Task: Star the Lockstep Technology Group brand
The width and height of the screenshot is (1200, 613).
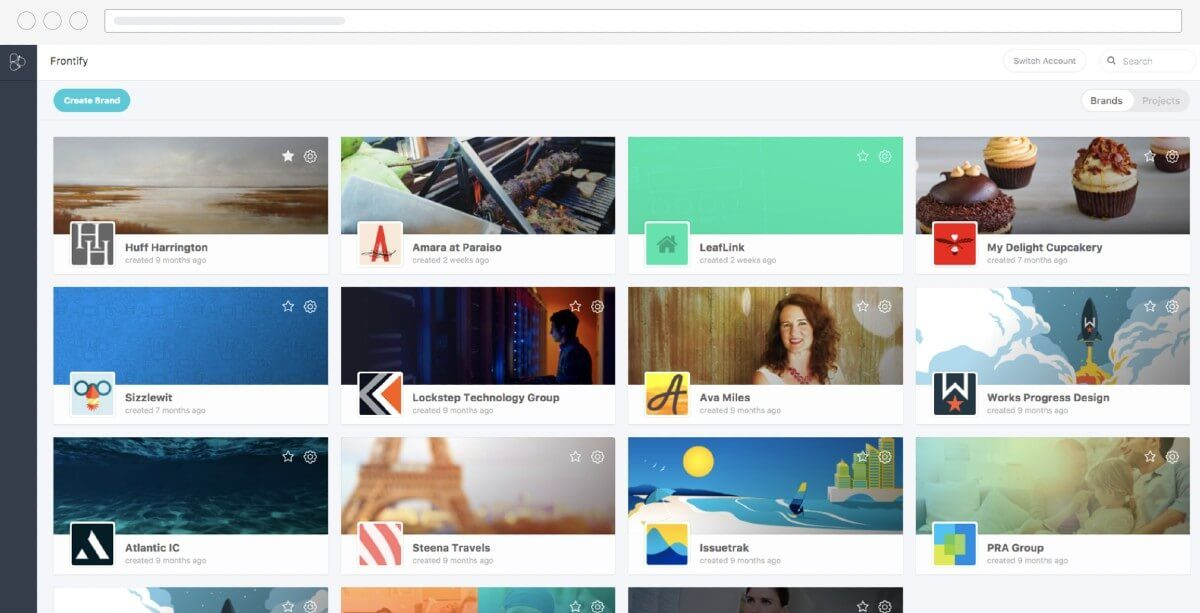Action: pyautogui.click(x=575, y=306)
